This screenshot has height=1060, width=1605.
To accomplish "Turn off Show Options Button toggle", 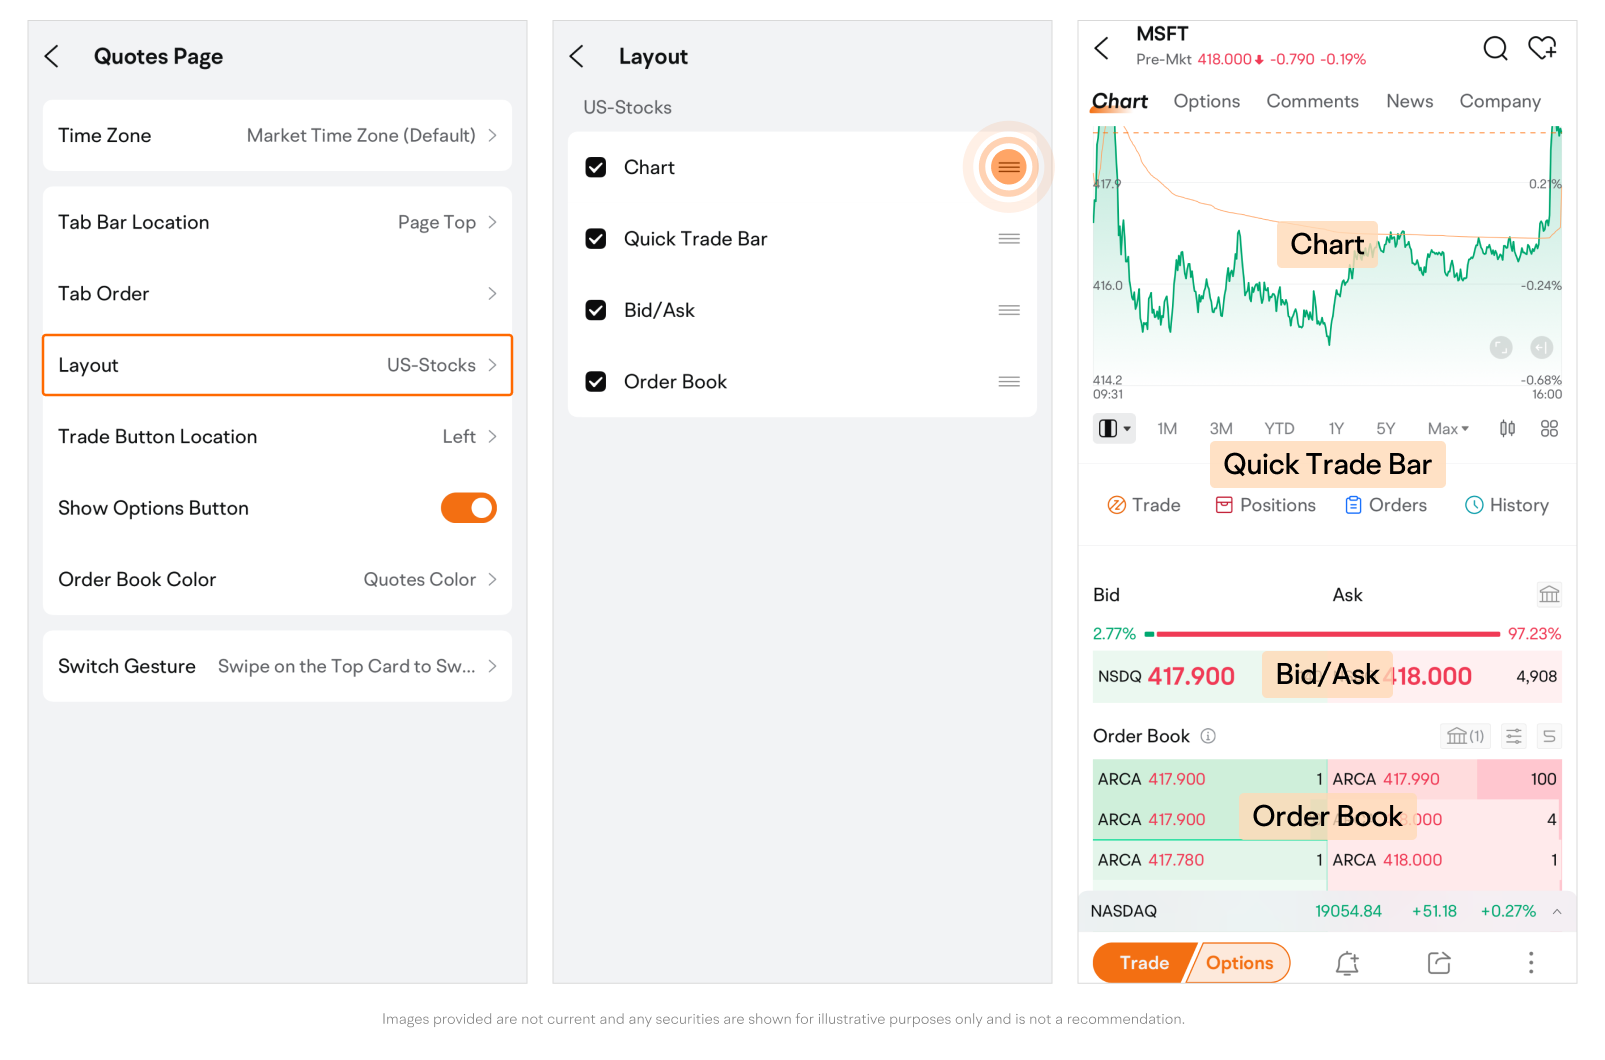I will pos(469,508).
